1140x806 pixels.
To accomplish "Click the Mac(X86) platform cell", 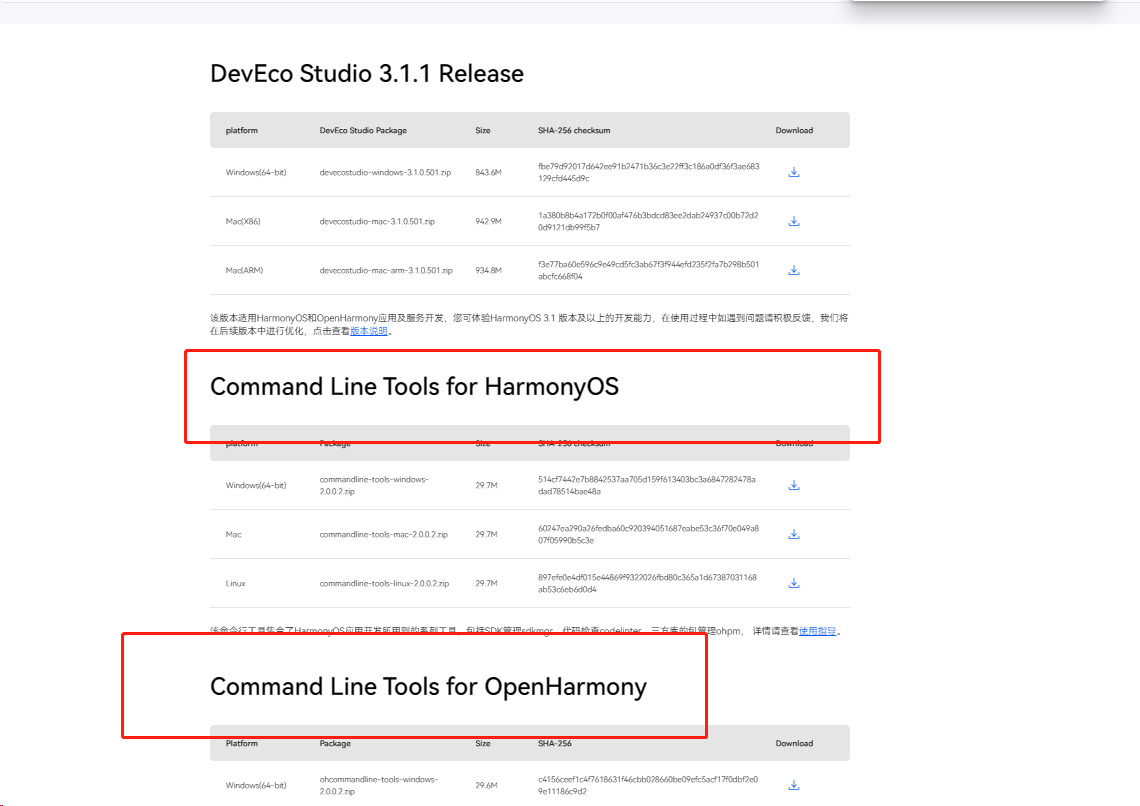I will [243, 221].
